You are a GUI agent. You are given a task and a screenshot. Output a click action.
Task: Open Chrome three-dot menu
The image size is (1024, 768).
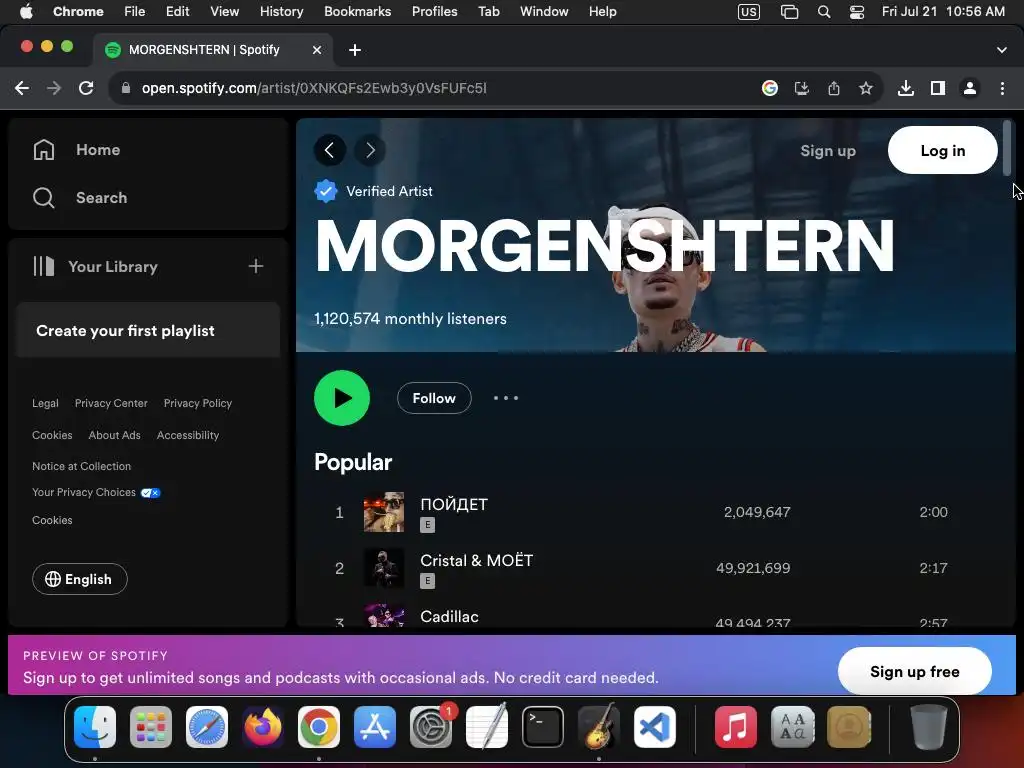coord(1002,88)
